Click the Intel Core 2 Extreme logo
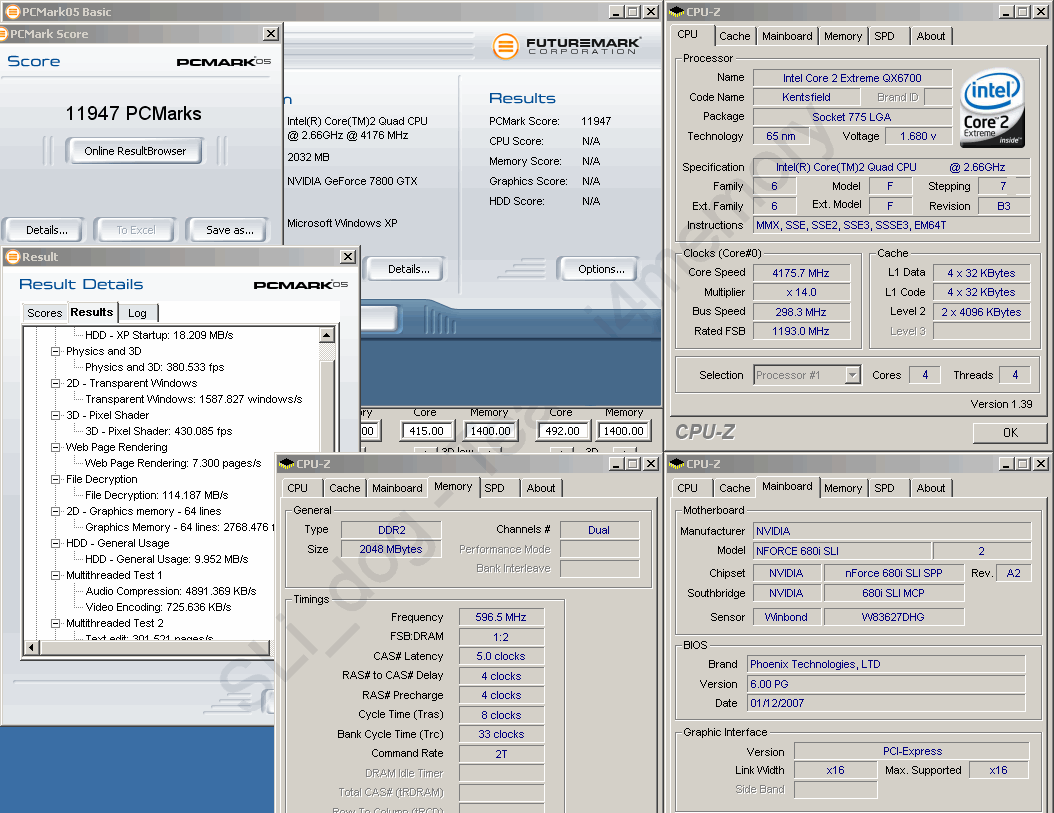 (x=992, y=109)
